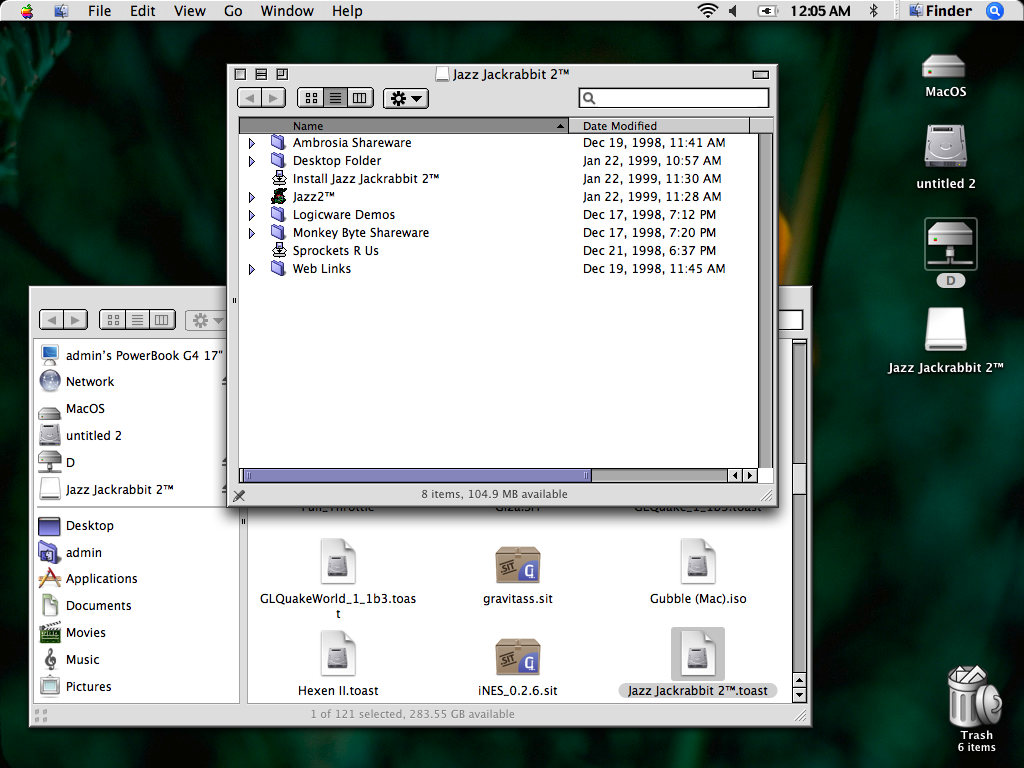Image resolution: width=1024 pixels, height=768 pixels.
Task: Switch Jazz Jackrabbit window to list view
Action: pos(335,98)
